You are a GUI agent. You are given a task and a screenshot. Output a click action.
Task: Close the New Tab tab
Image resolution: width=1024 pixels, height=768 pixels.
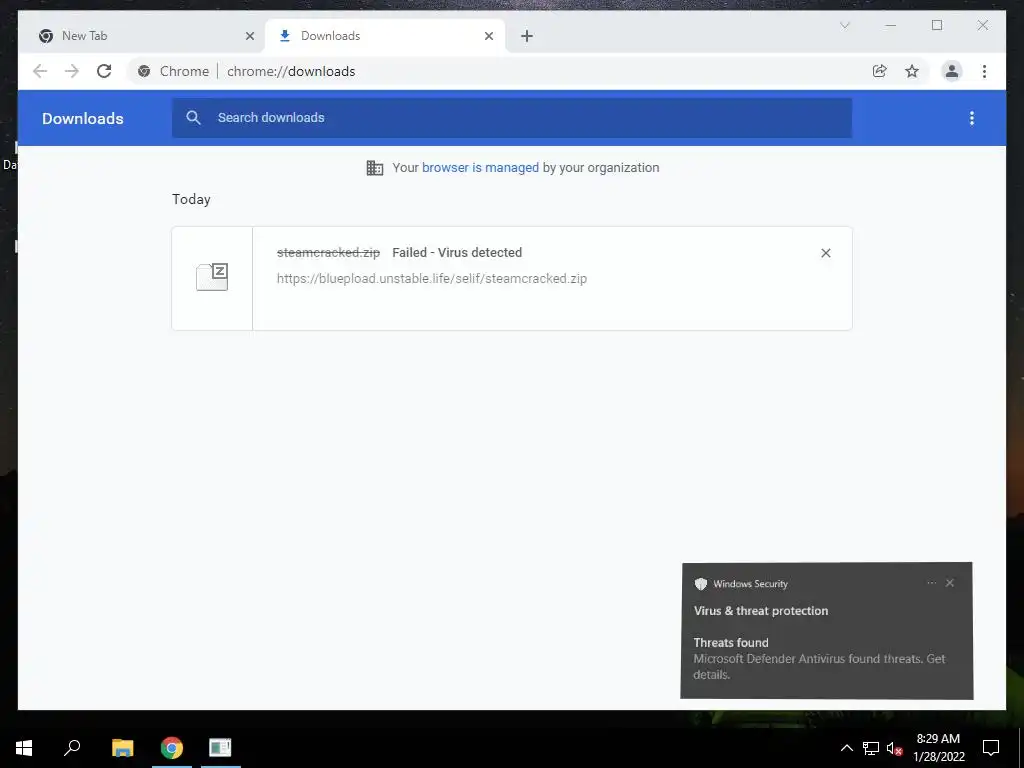click(249, 36)
